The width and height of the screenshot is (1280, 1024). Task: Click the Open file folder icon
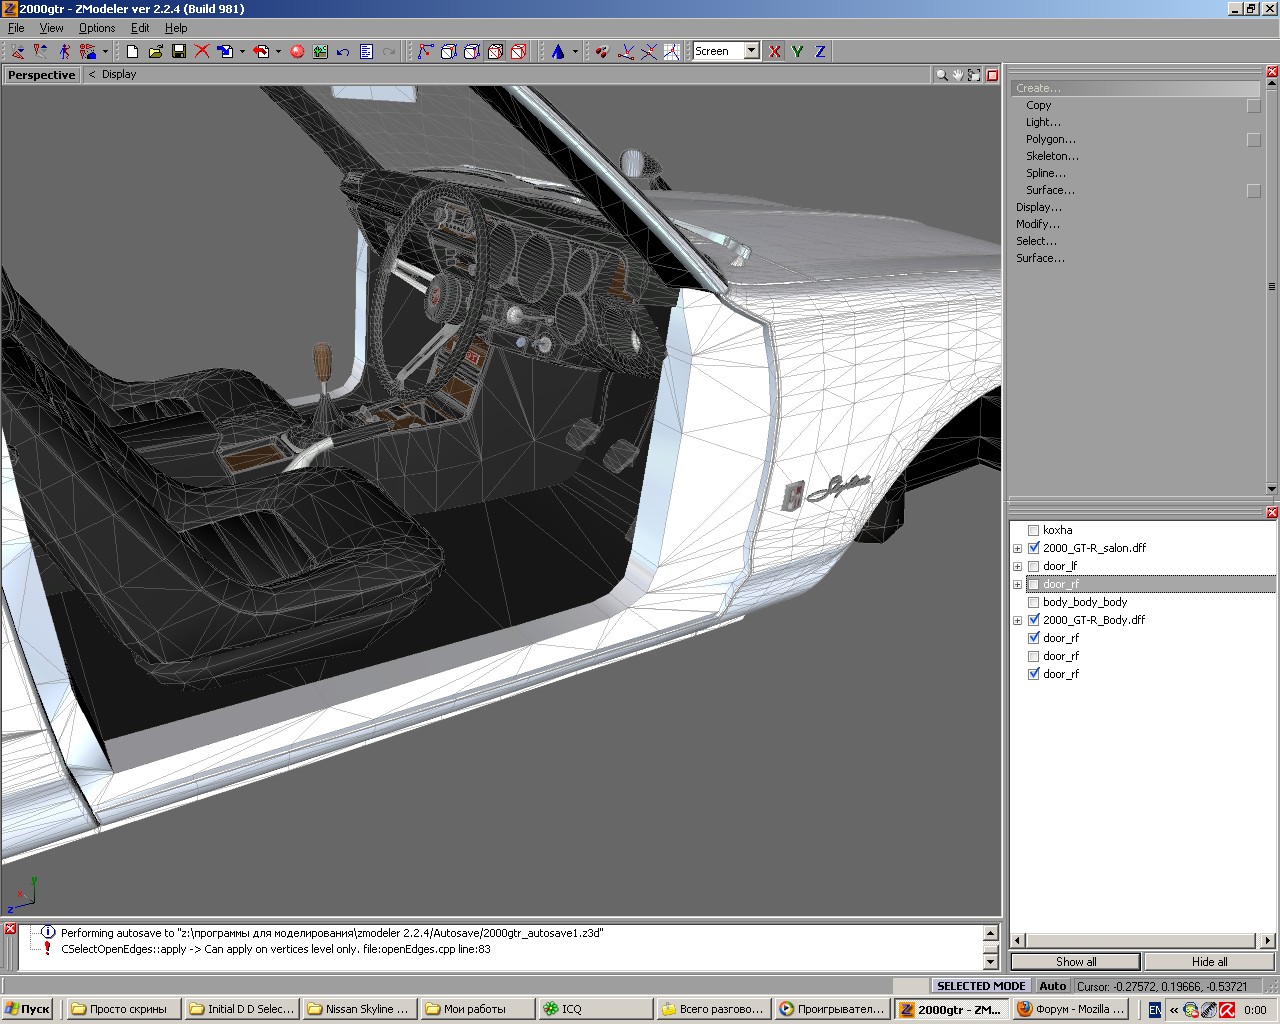(x=155, y=51)
